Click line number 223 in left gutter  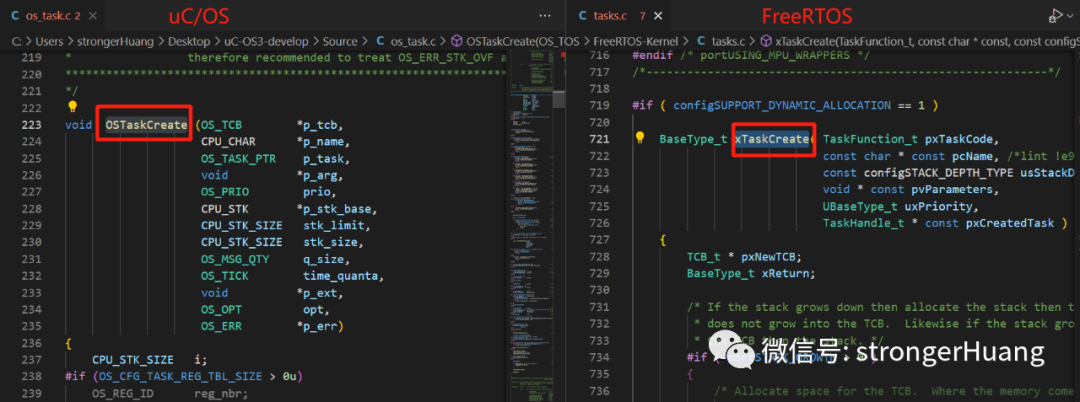(x=32, y=125)
